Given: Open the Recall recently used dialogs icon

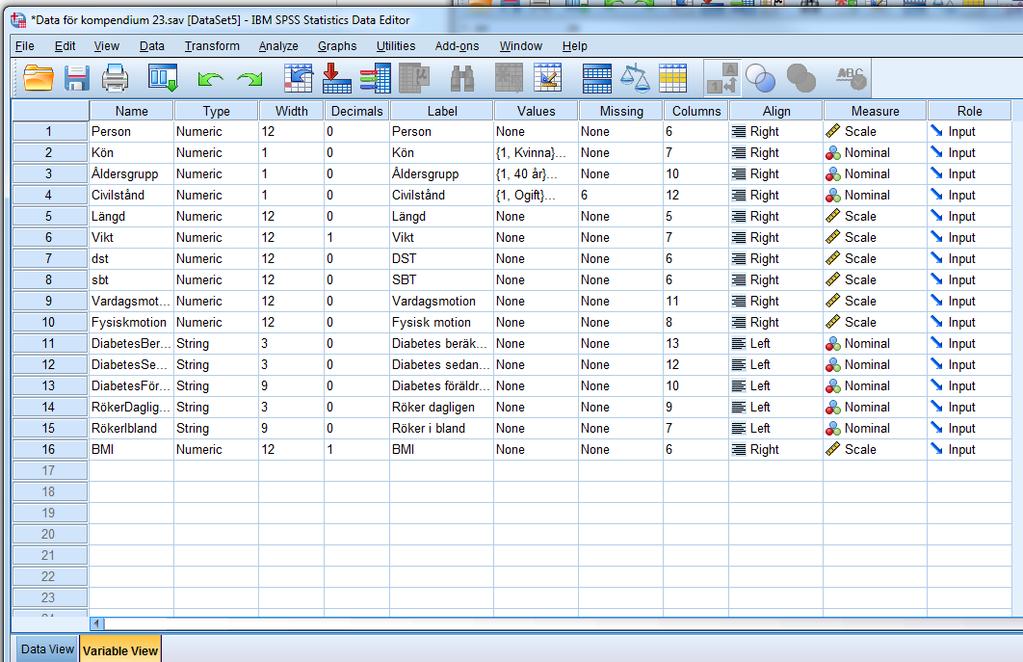Looking at the screenshot, I should (162, 78).
